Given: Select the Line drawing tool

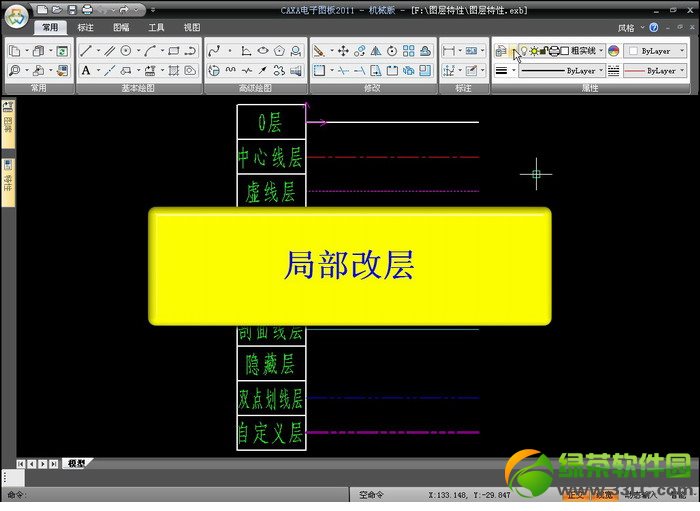Looking at the screenshot, I should coord(86,51).
